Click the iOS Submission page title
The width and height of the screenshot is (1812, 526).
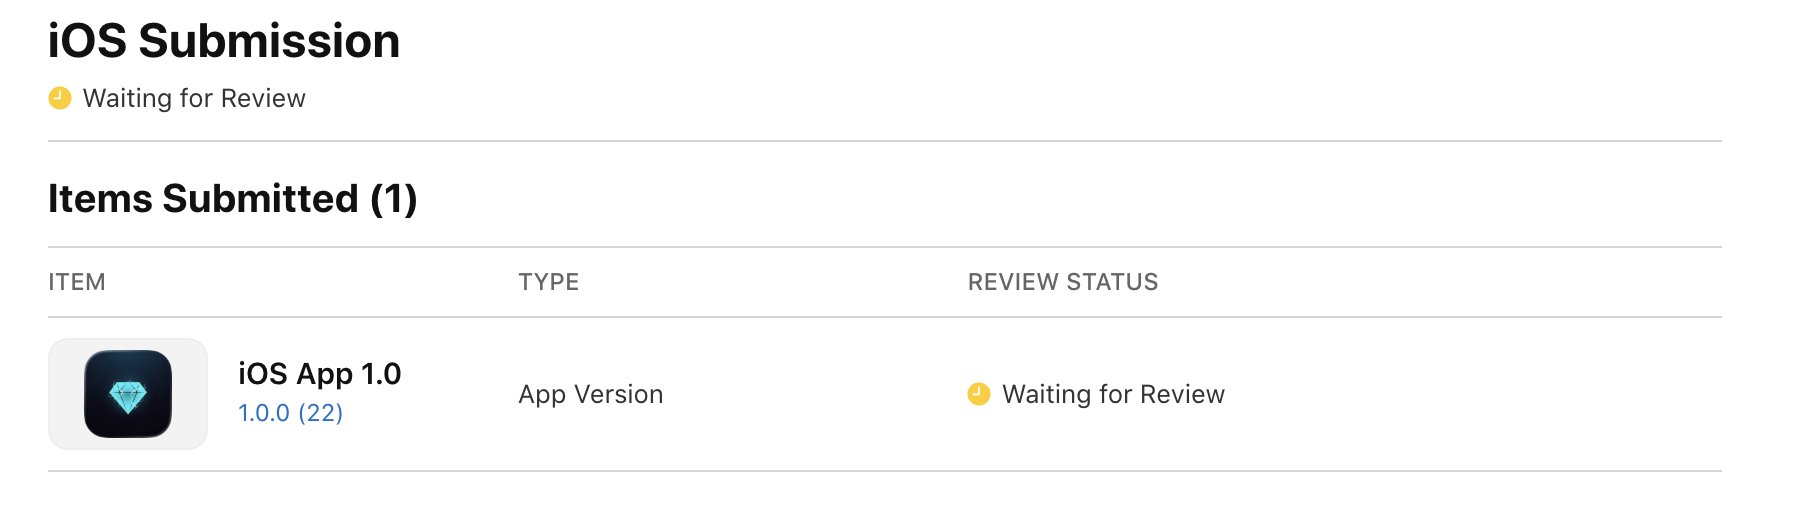point(224,42)
